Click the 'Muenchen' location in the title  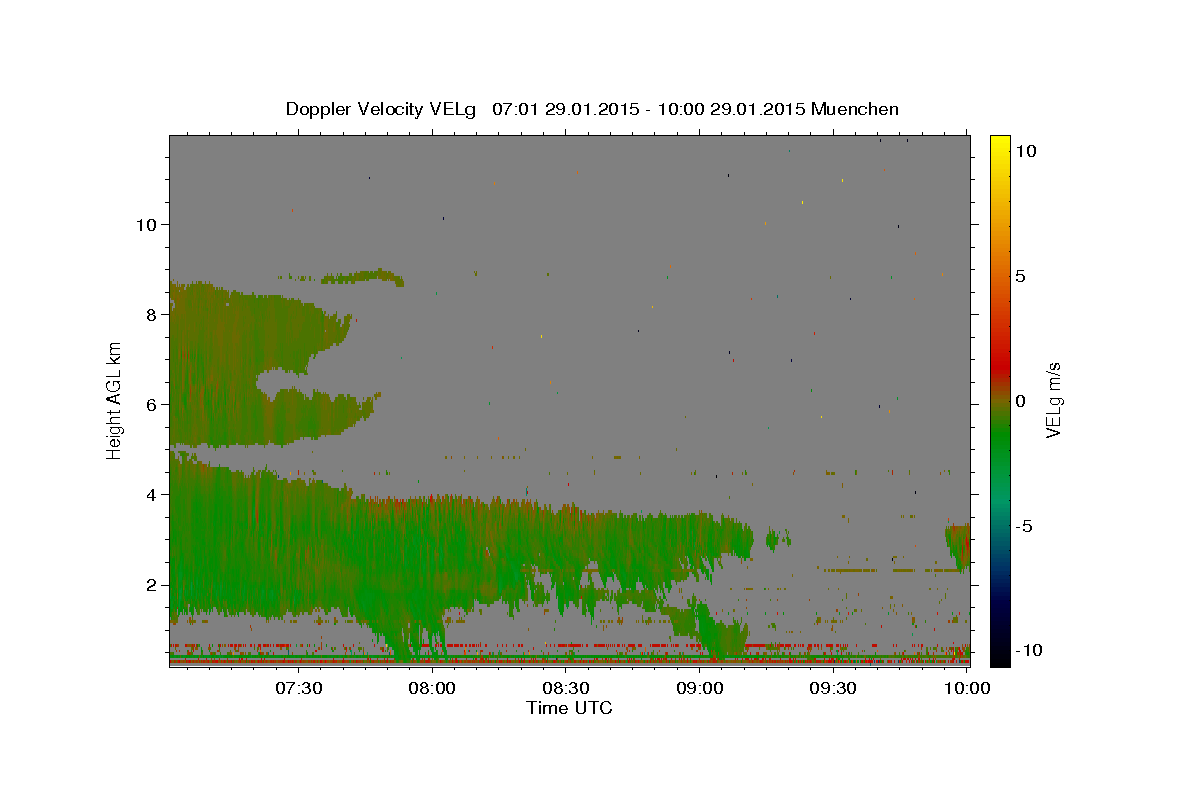point(855,109)
